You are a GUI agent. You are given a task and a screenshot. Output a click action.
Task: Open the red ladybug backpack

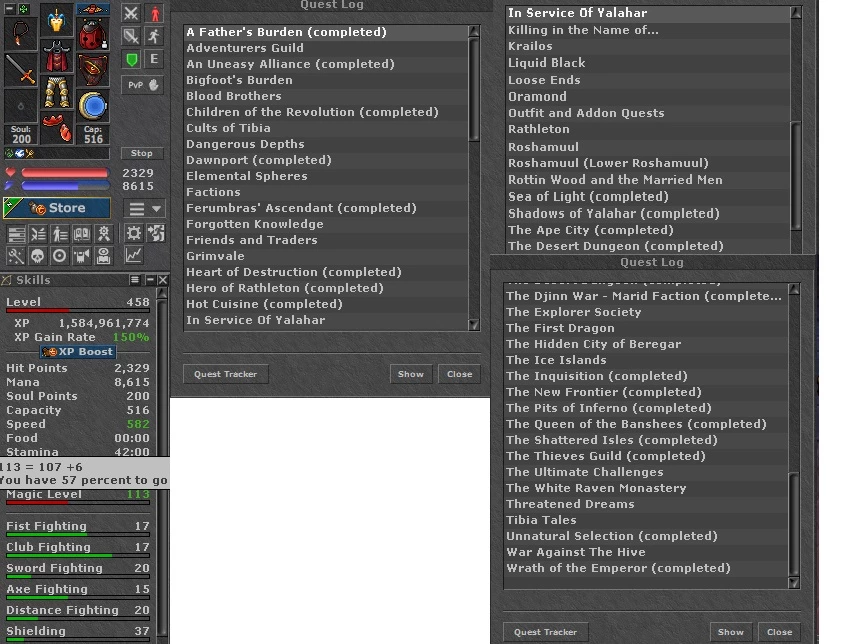pyautogui.click(x=93, y=34)
